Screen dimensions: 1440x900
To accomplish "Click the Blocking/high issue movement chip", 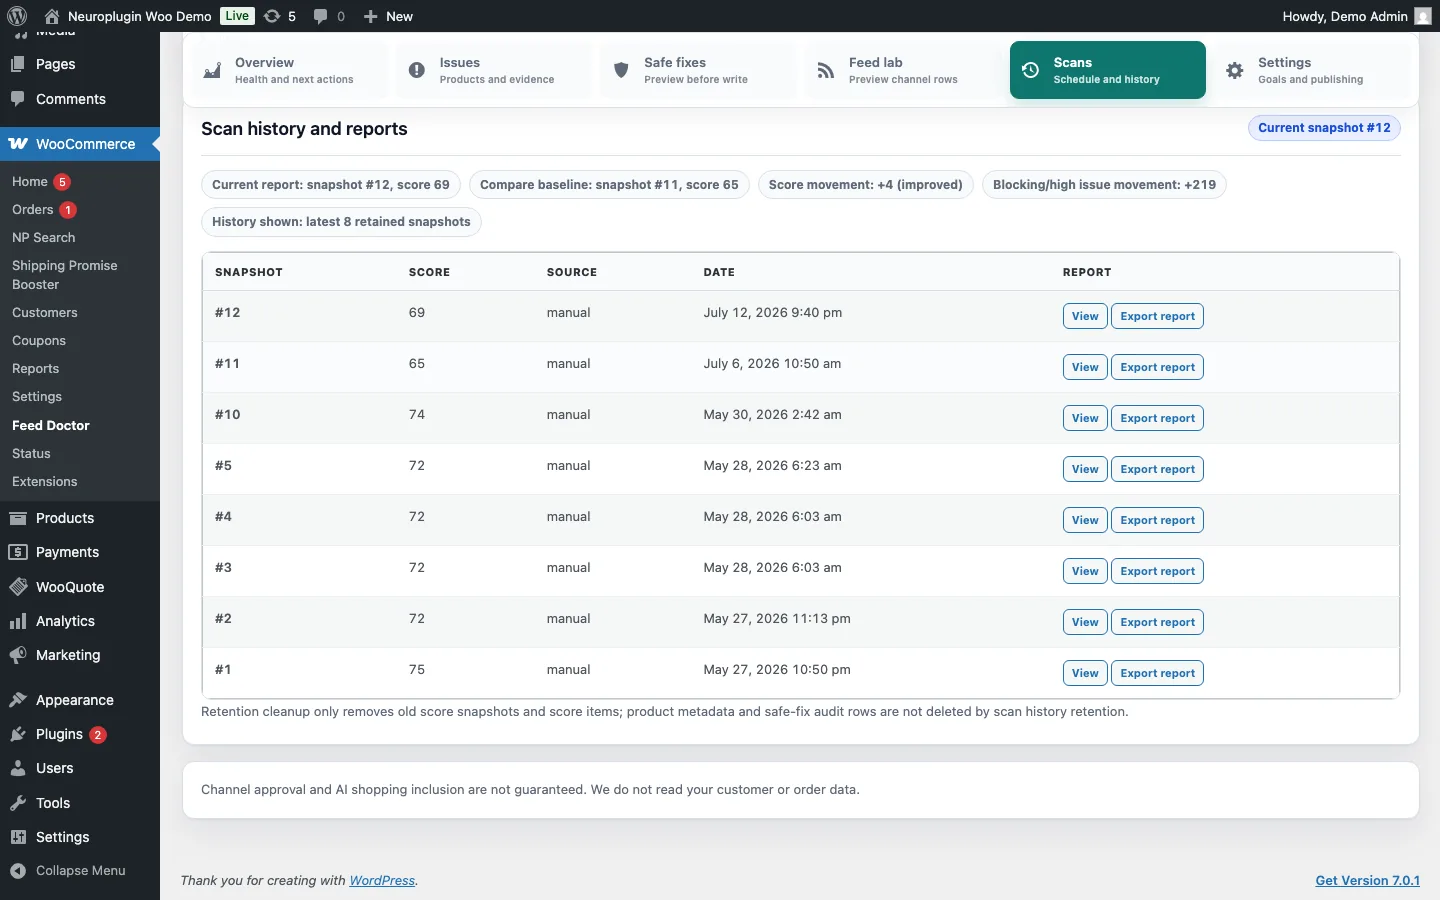I will coord(1104,185).
